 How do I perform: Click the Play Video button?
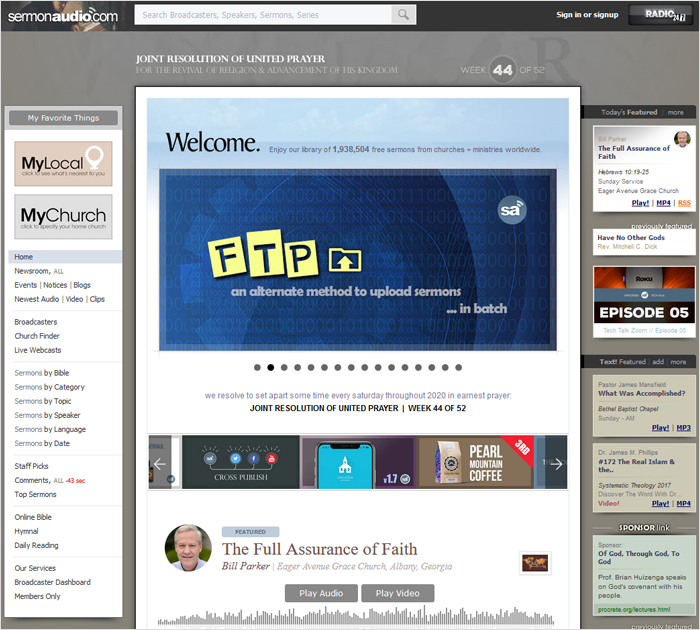(397, 593)
